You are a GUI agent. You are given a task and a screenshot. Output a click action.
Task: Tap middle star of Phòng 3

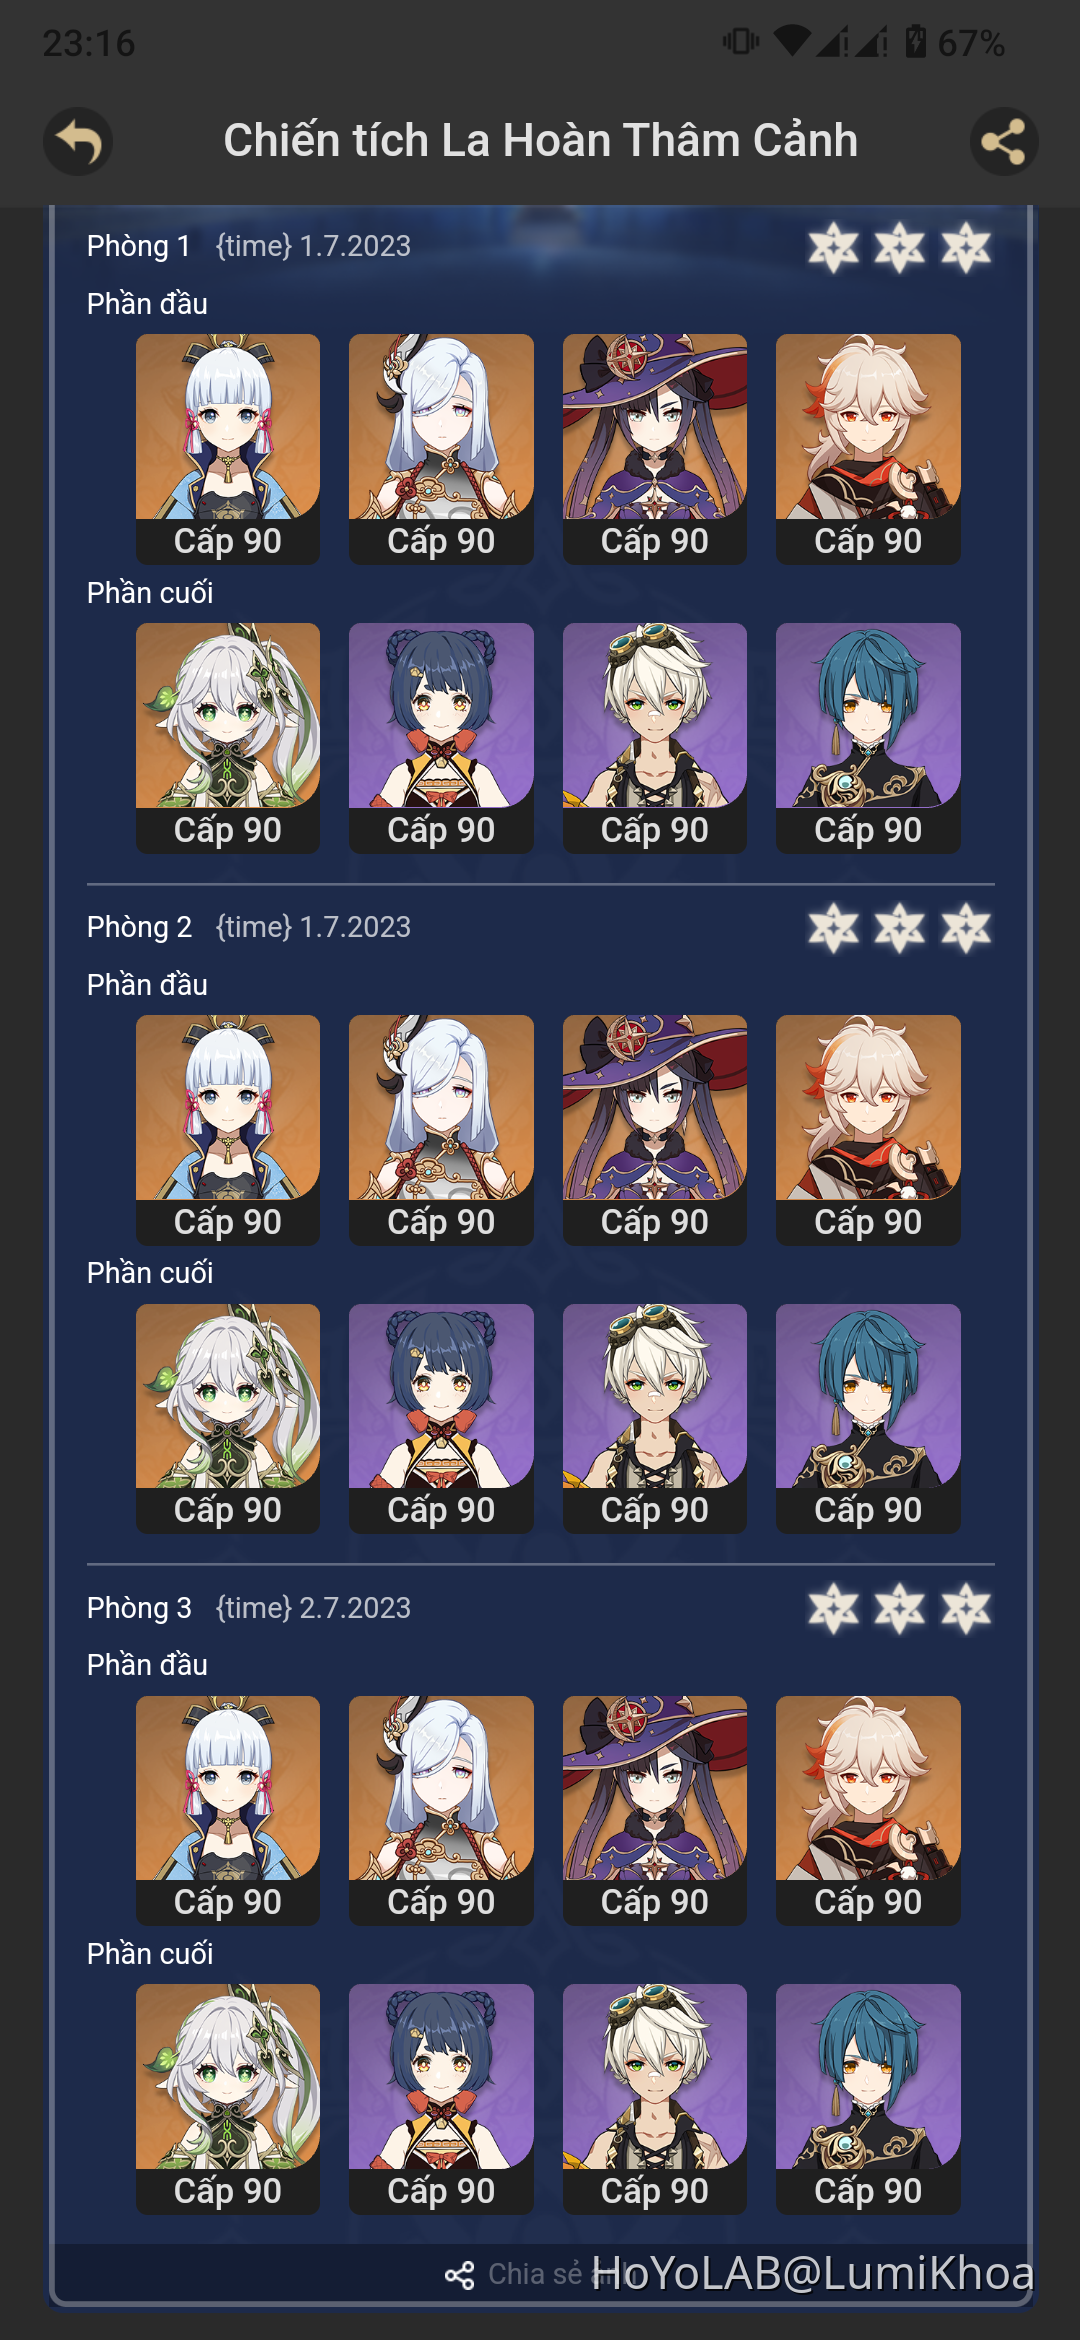point(899,1608)
